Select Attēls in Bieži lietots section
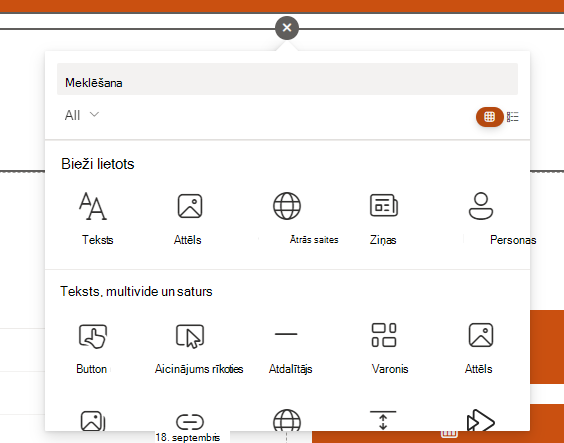Viewport: 564px width, 443px height. click(190, 218)
